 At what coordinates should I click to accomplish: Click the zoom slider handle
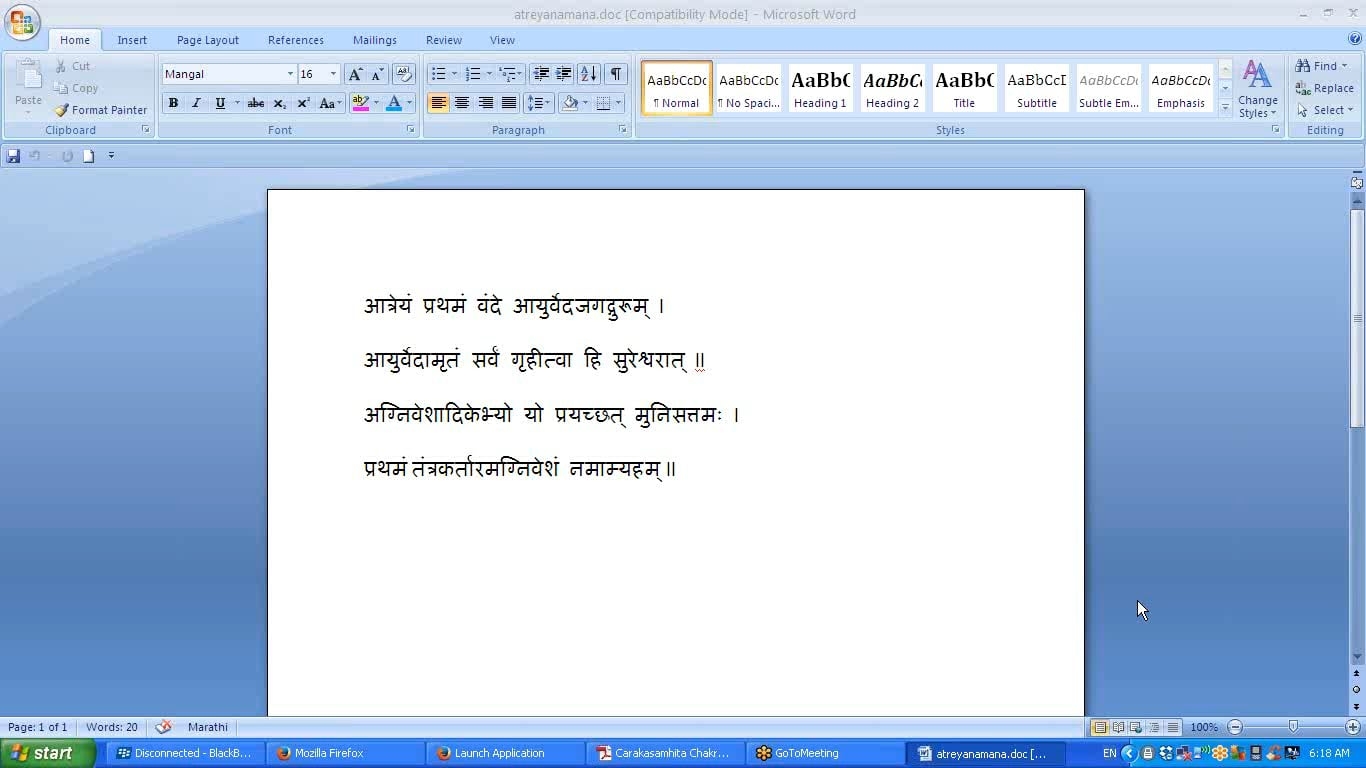click(x=1293, y=727)
